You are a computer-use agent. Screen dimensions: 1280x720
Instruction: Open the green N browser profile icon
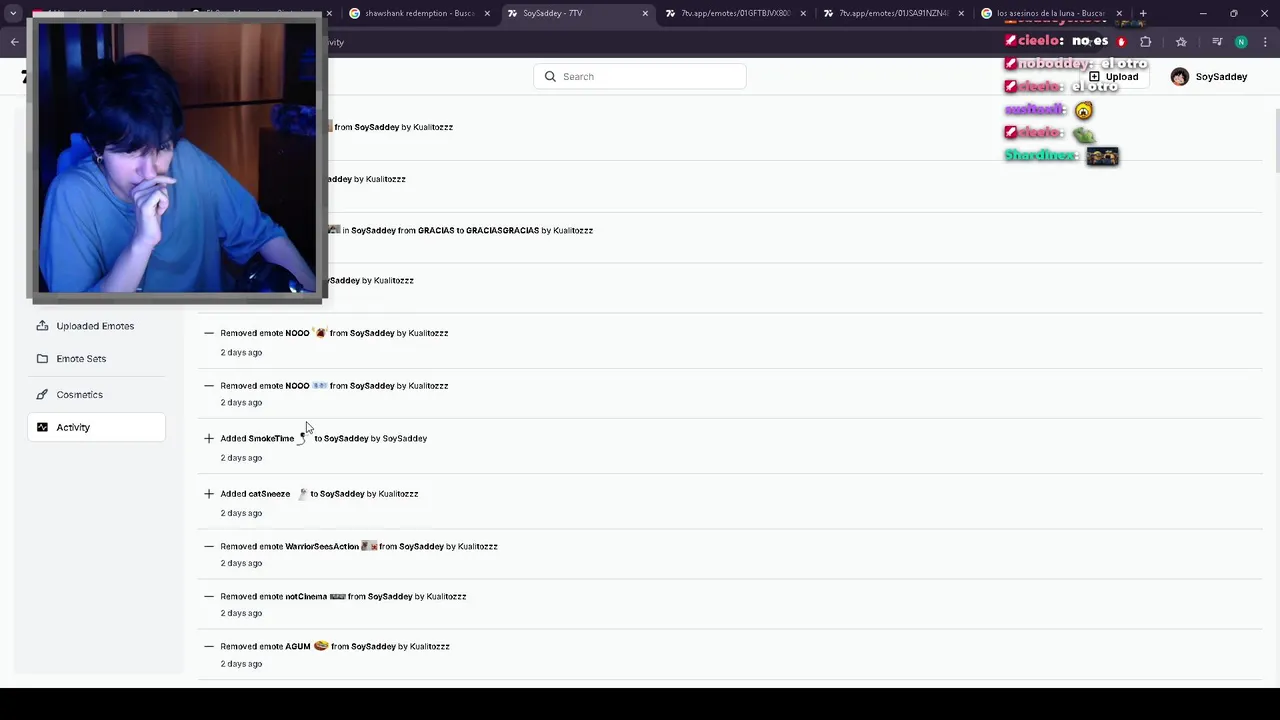pyautogui.click(x=1241, y=42)
